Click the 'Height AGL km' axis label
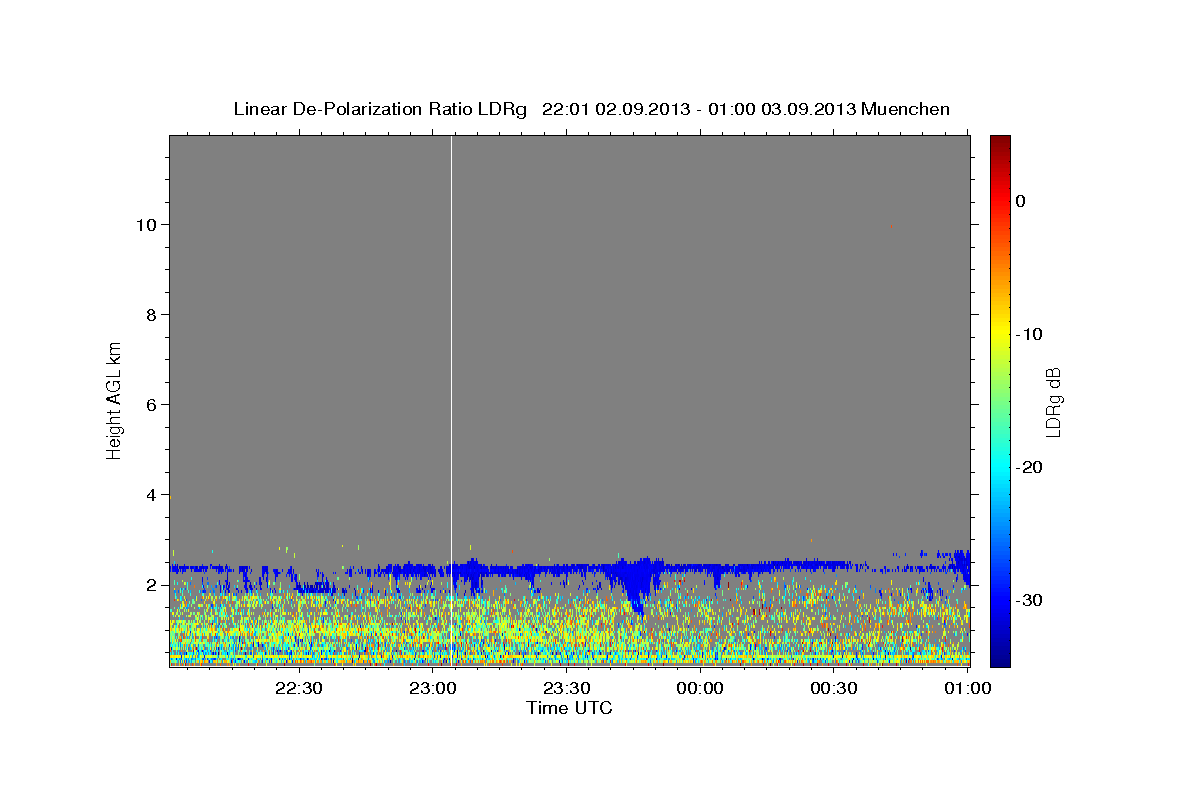 (x=115, y=401)
